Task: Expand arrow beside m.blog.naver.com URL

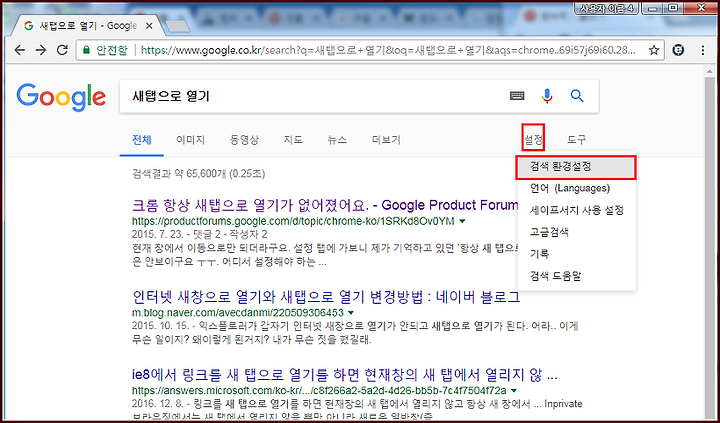Action: point(351,313)
